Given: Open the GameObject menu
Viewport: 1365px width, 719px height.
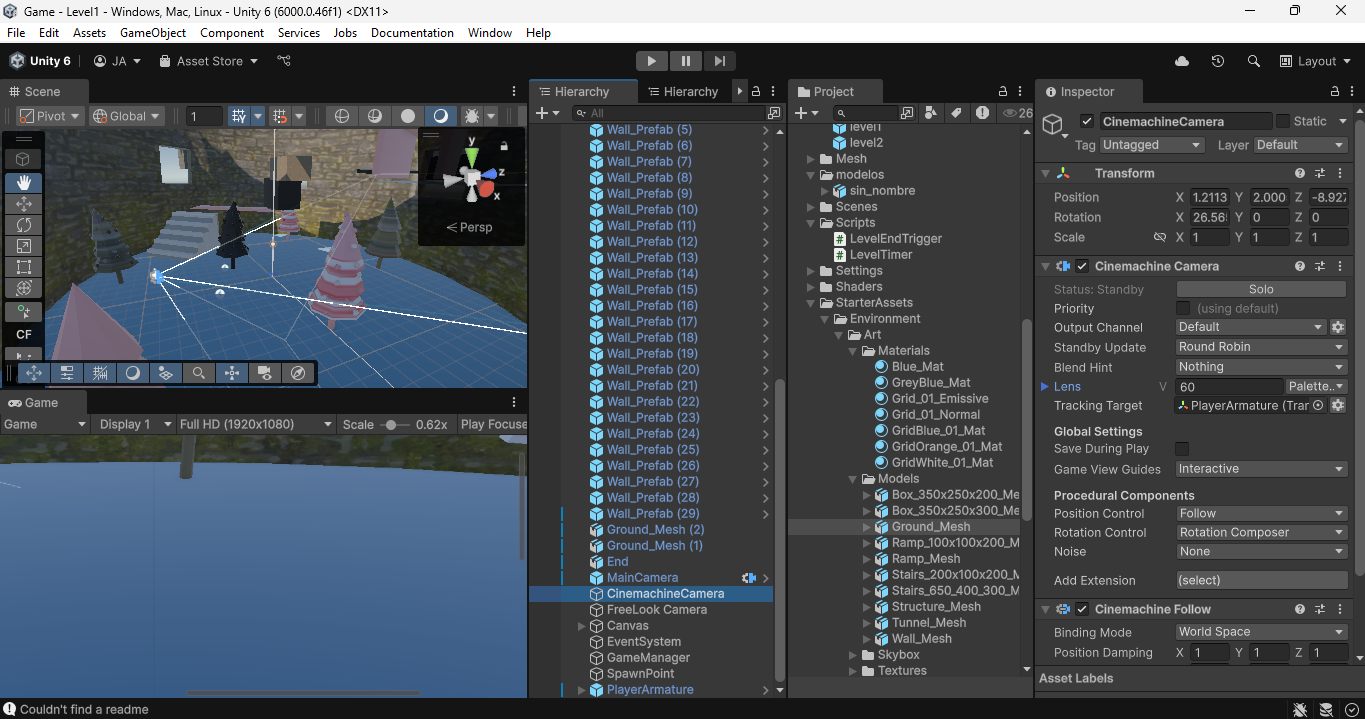Looking at the screenshot, I should [153, 32].
